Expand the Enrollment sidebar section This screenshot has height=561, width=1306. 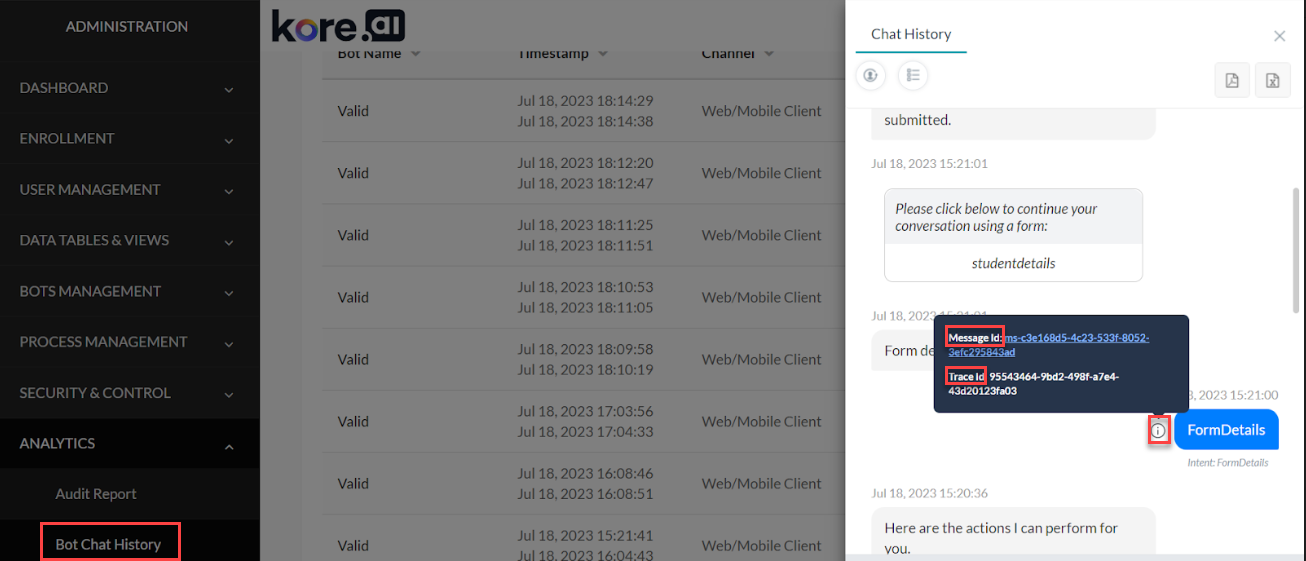[x=229, y=140]
